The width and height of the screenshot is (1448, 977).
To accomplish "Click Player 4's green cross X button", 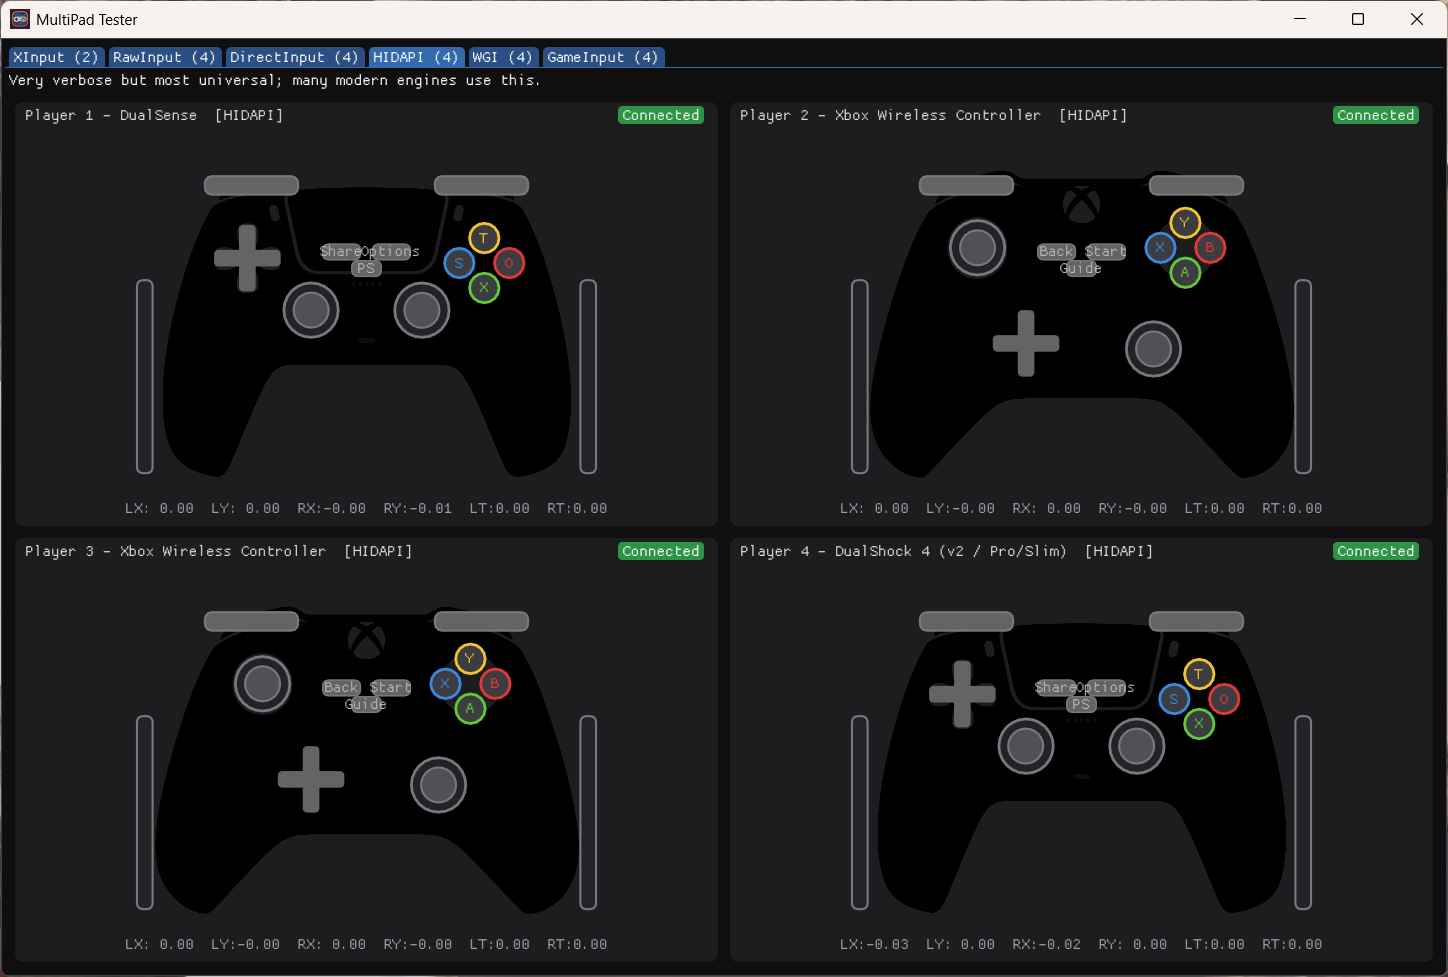I will tap(1199, 724).
